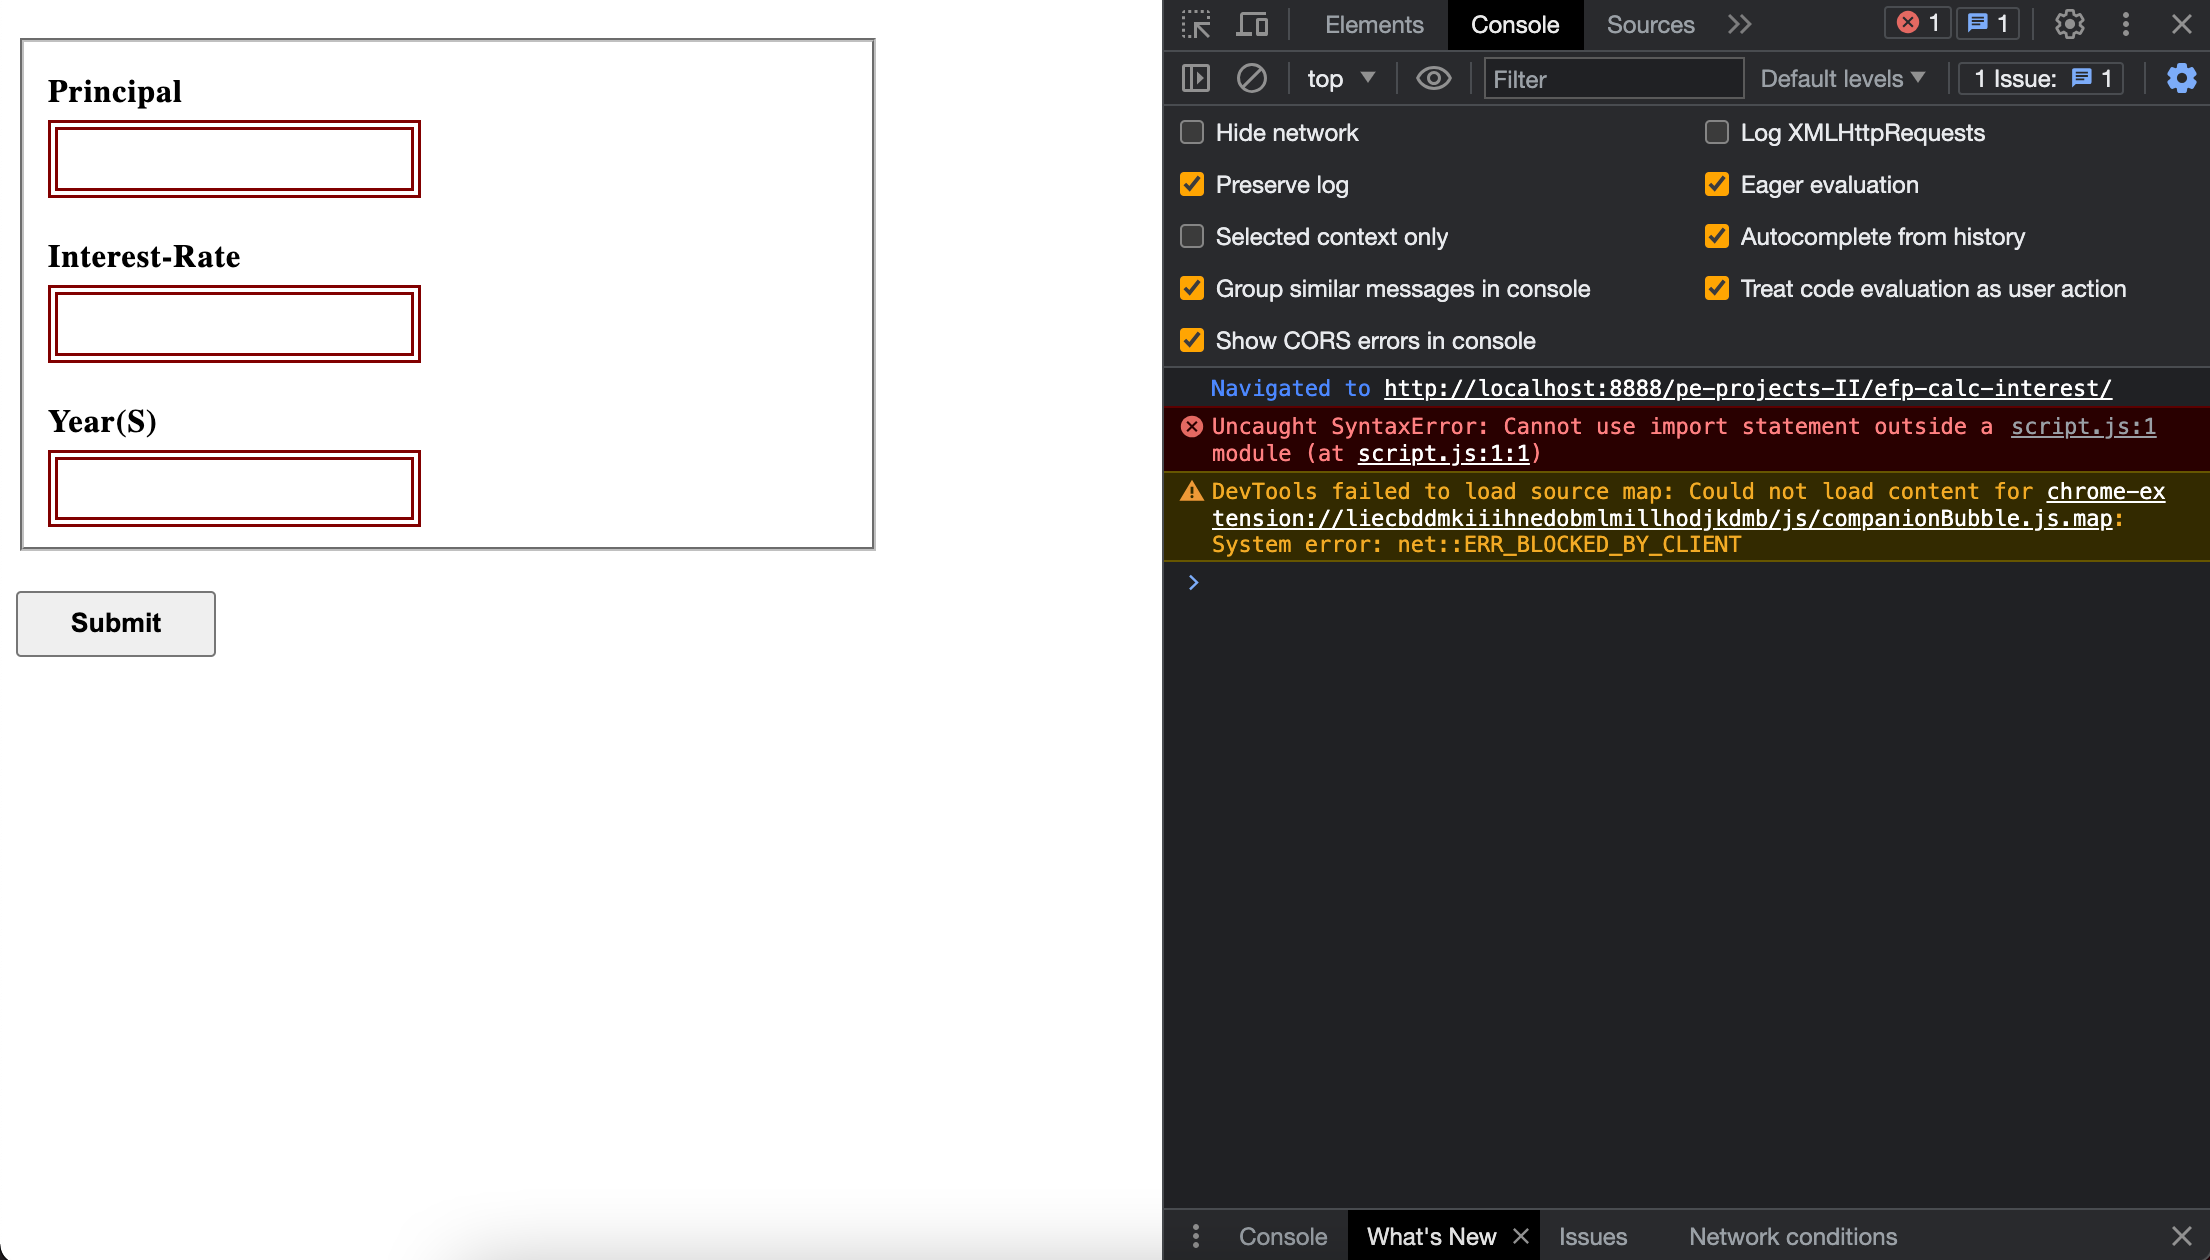Open the drawer's three-dot more tools menu
This screenshot has height=1260, width=2210.
pos(1196,1237)
